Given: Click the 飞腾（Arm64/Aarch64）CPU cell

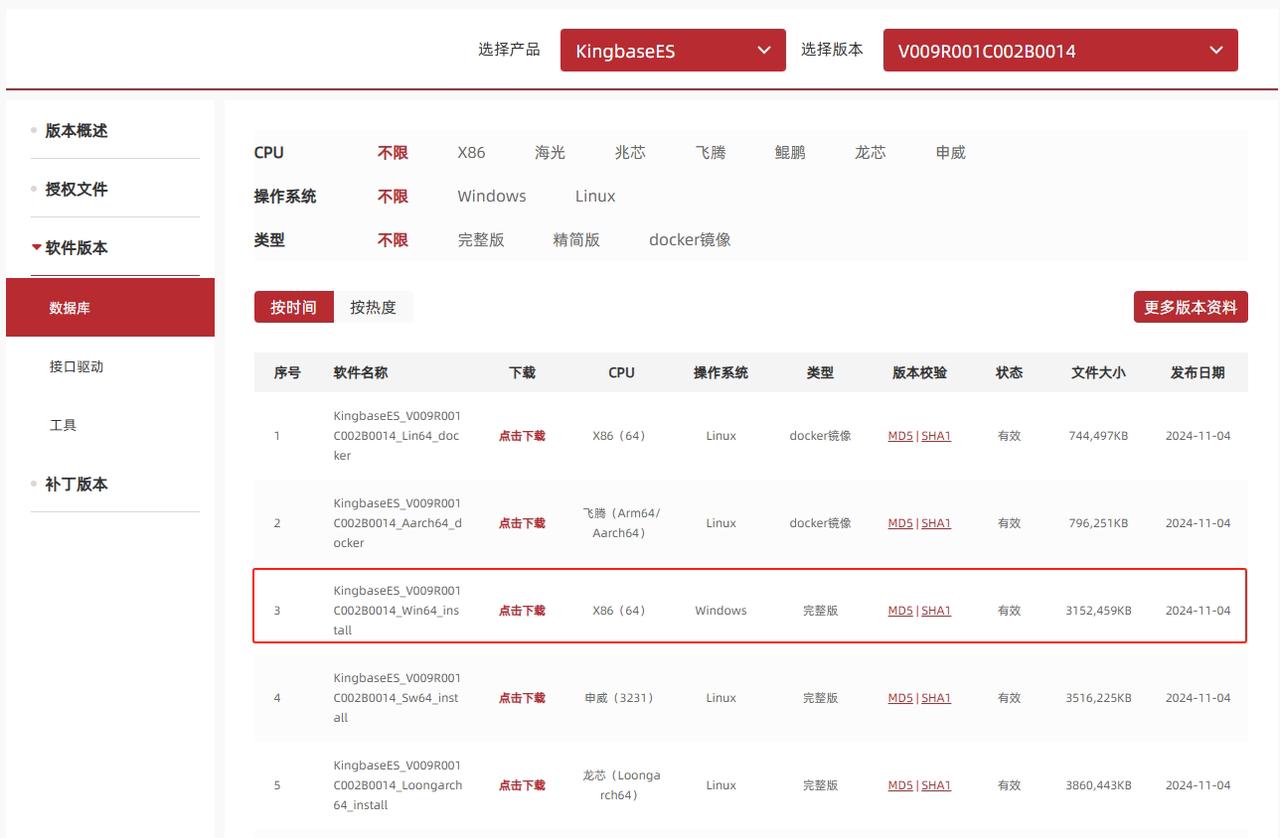Looking at the screenshot, I should tap(621, 523).
